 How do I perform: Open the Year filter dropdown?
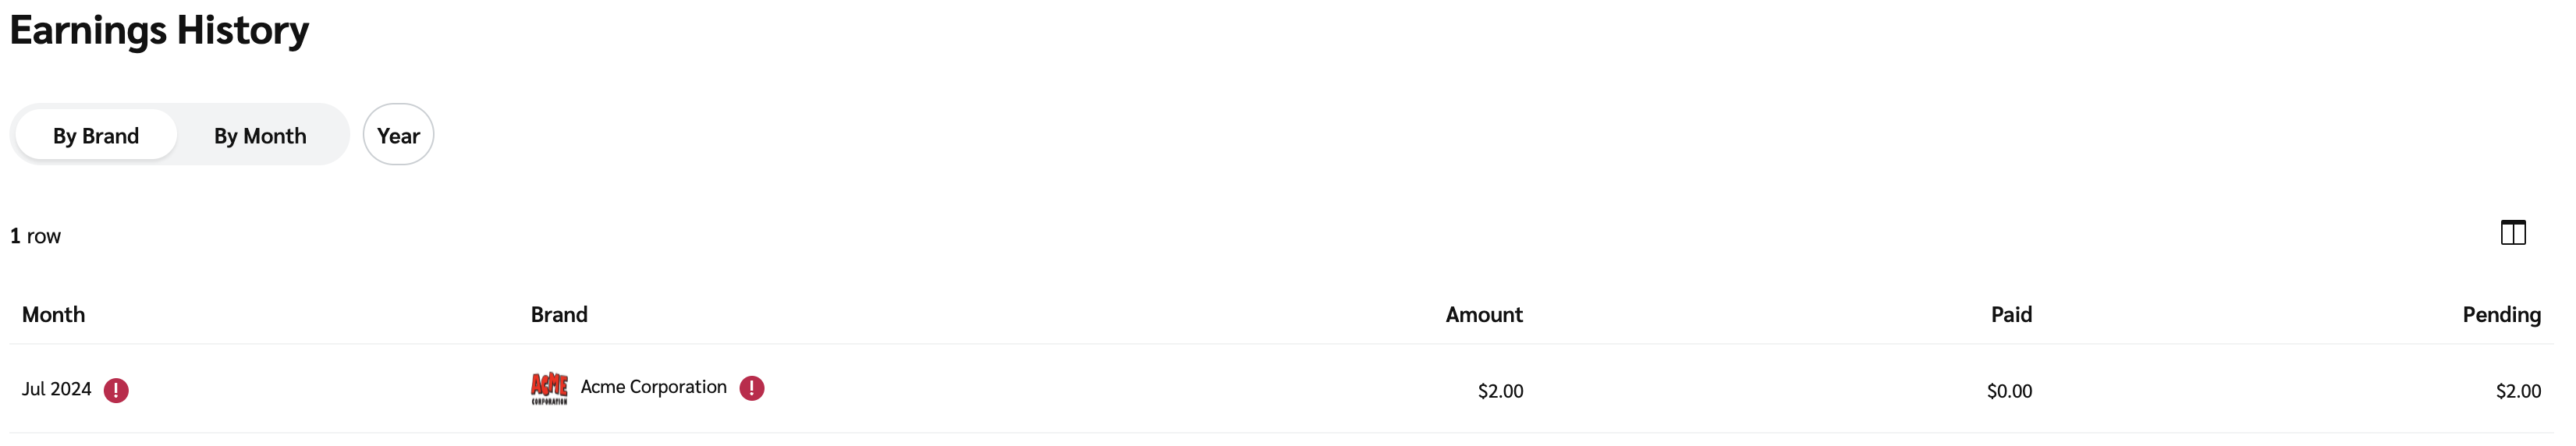(398, 136)
